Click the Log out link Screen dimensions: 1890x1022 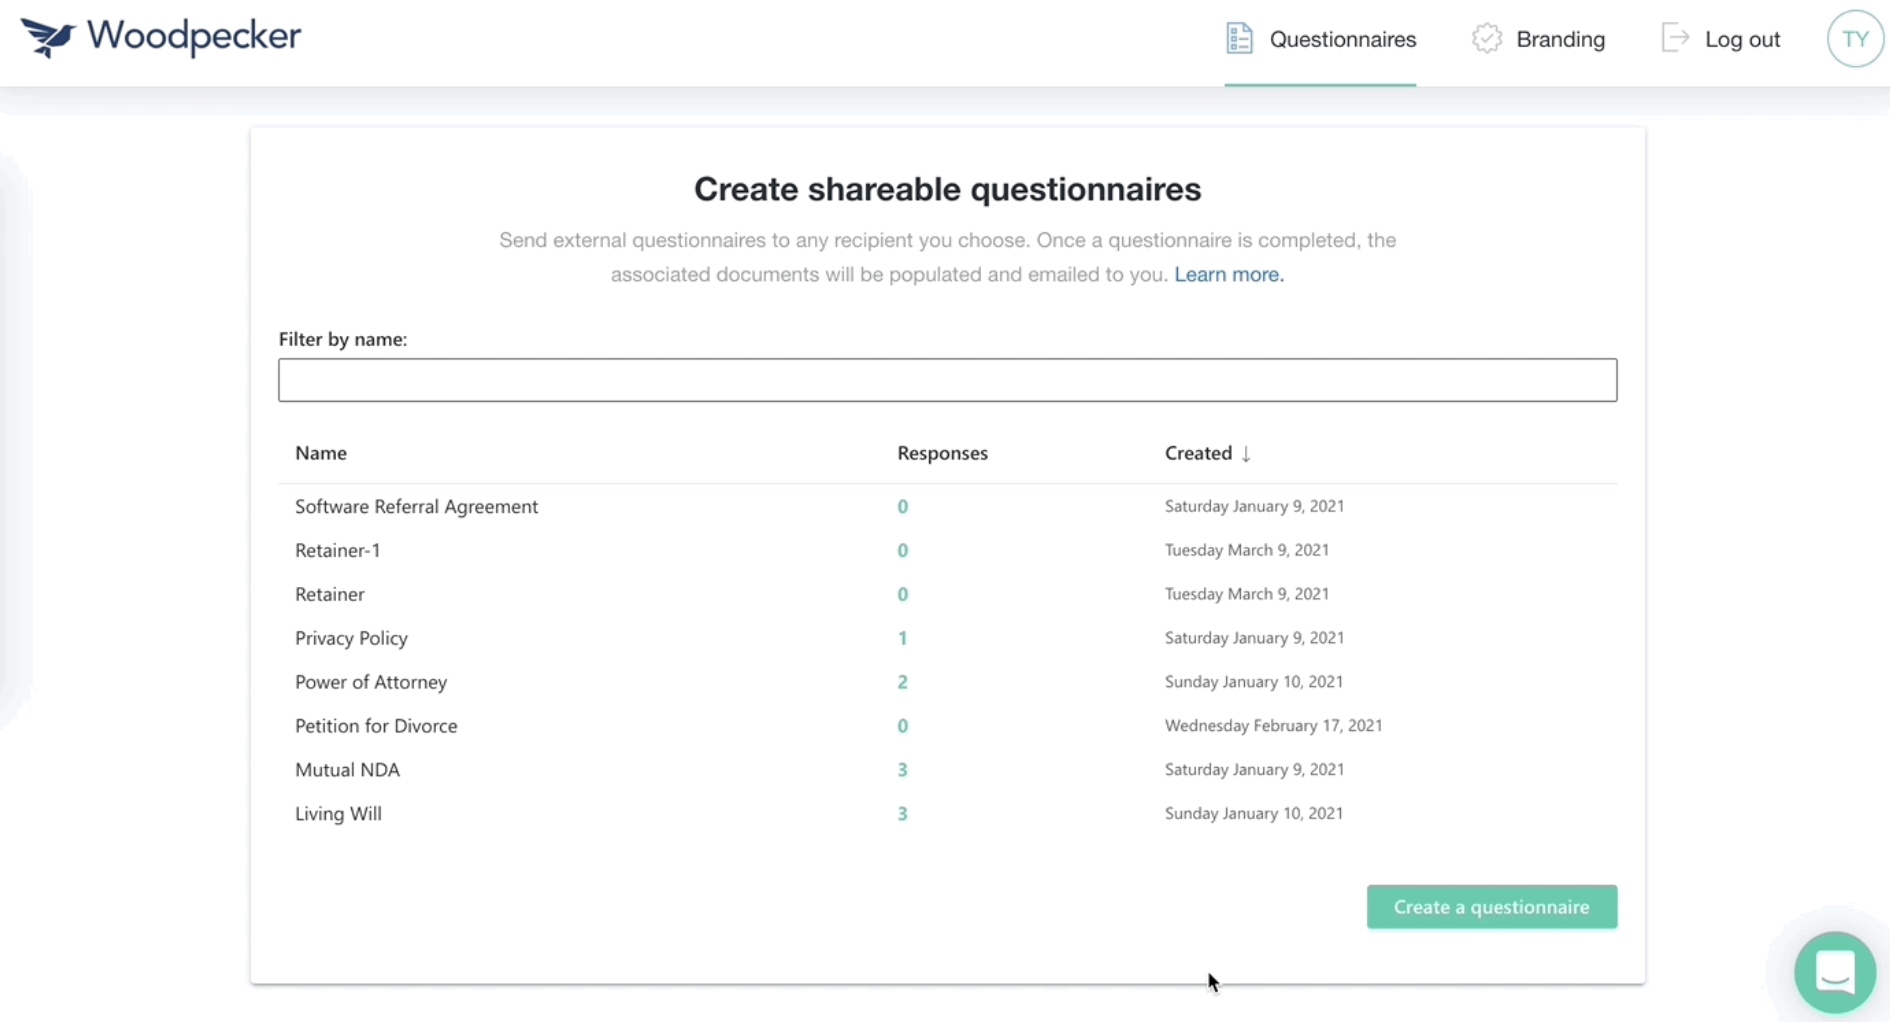1742,40
